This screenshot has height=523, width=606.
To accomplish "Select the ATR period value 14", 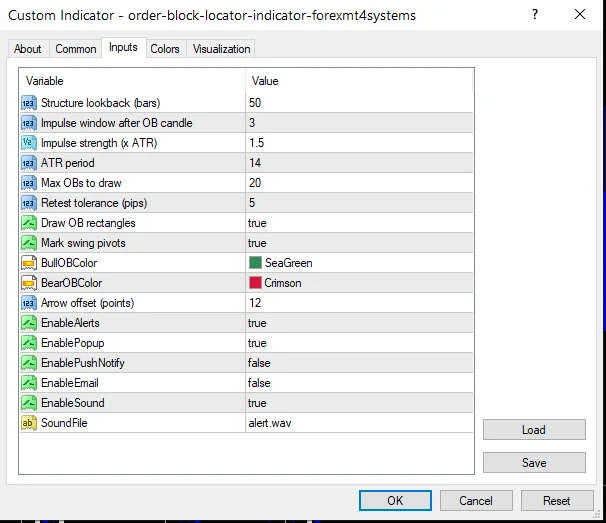I will 255,163.
